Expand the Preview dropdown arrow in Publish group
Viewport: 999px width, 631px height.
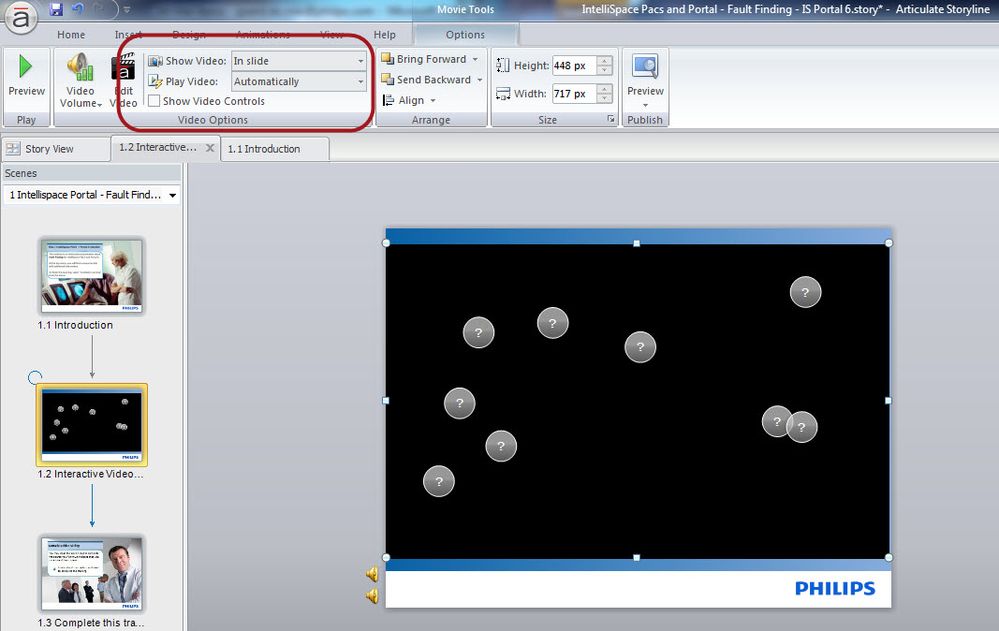pos(645,105)
